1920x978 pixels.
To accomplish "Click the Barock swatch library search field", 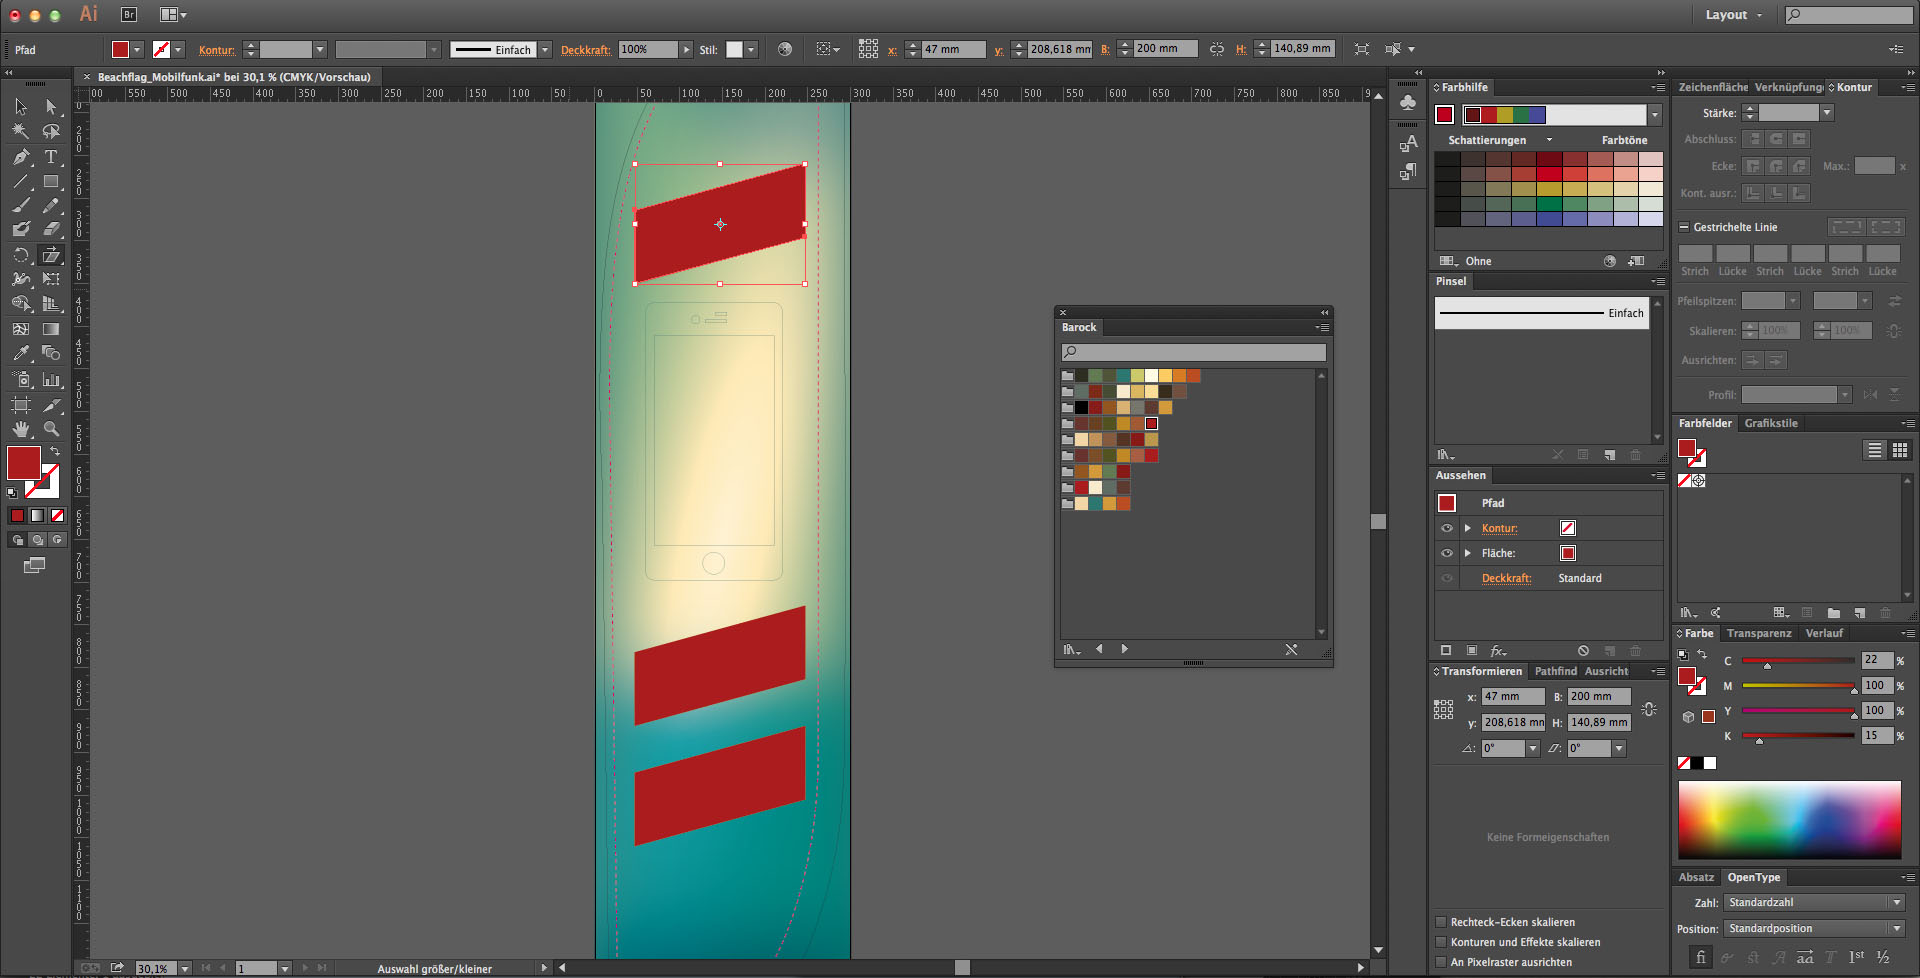I will point(1194,352).
